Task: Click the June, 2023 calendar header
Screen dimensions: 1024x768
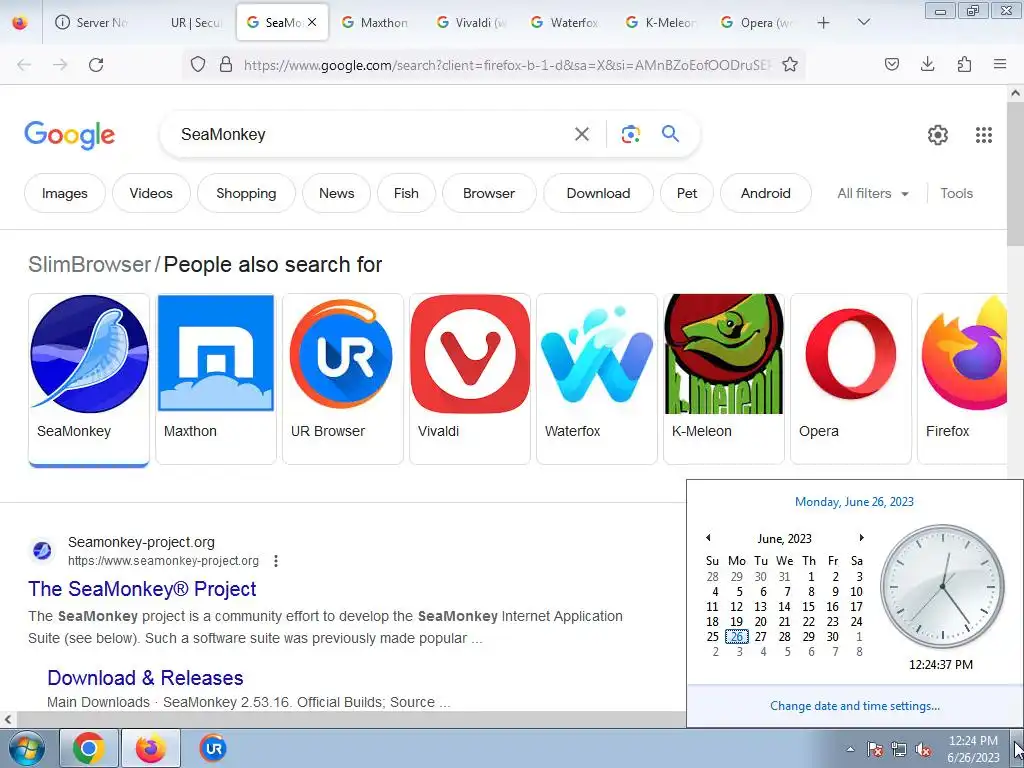Action: point(784,539)
